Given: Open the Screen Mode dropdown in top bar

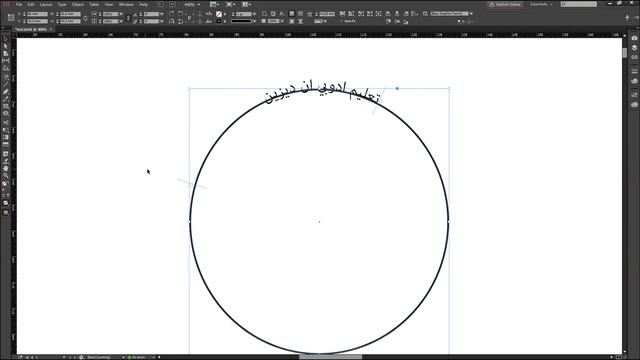Looking at the screenshot, I should point(231,4).
